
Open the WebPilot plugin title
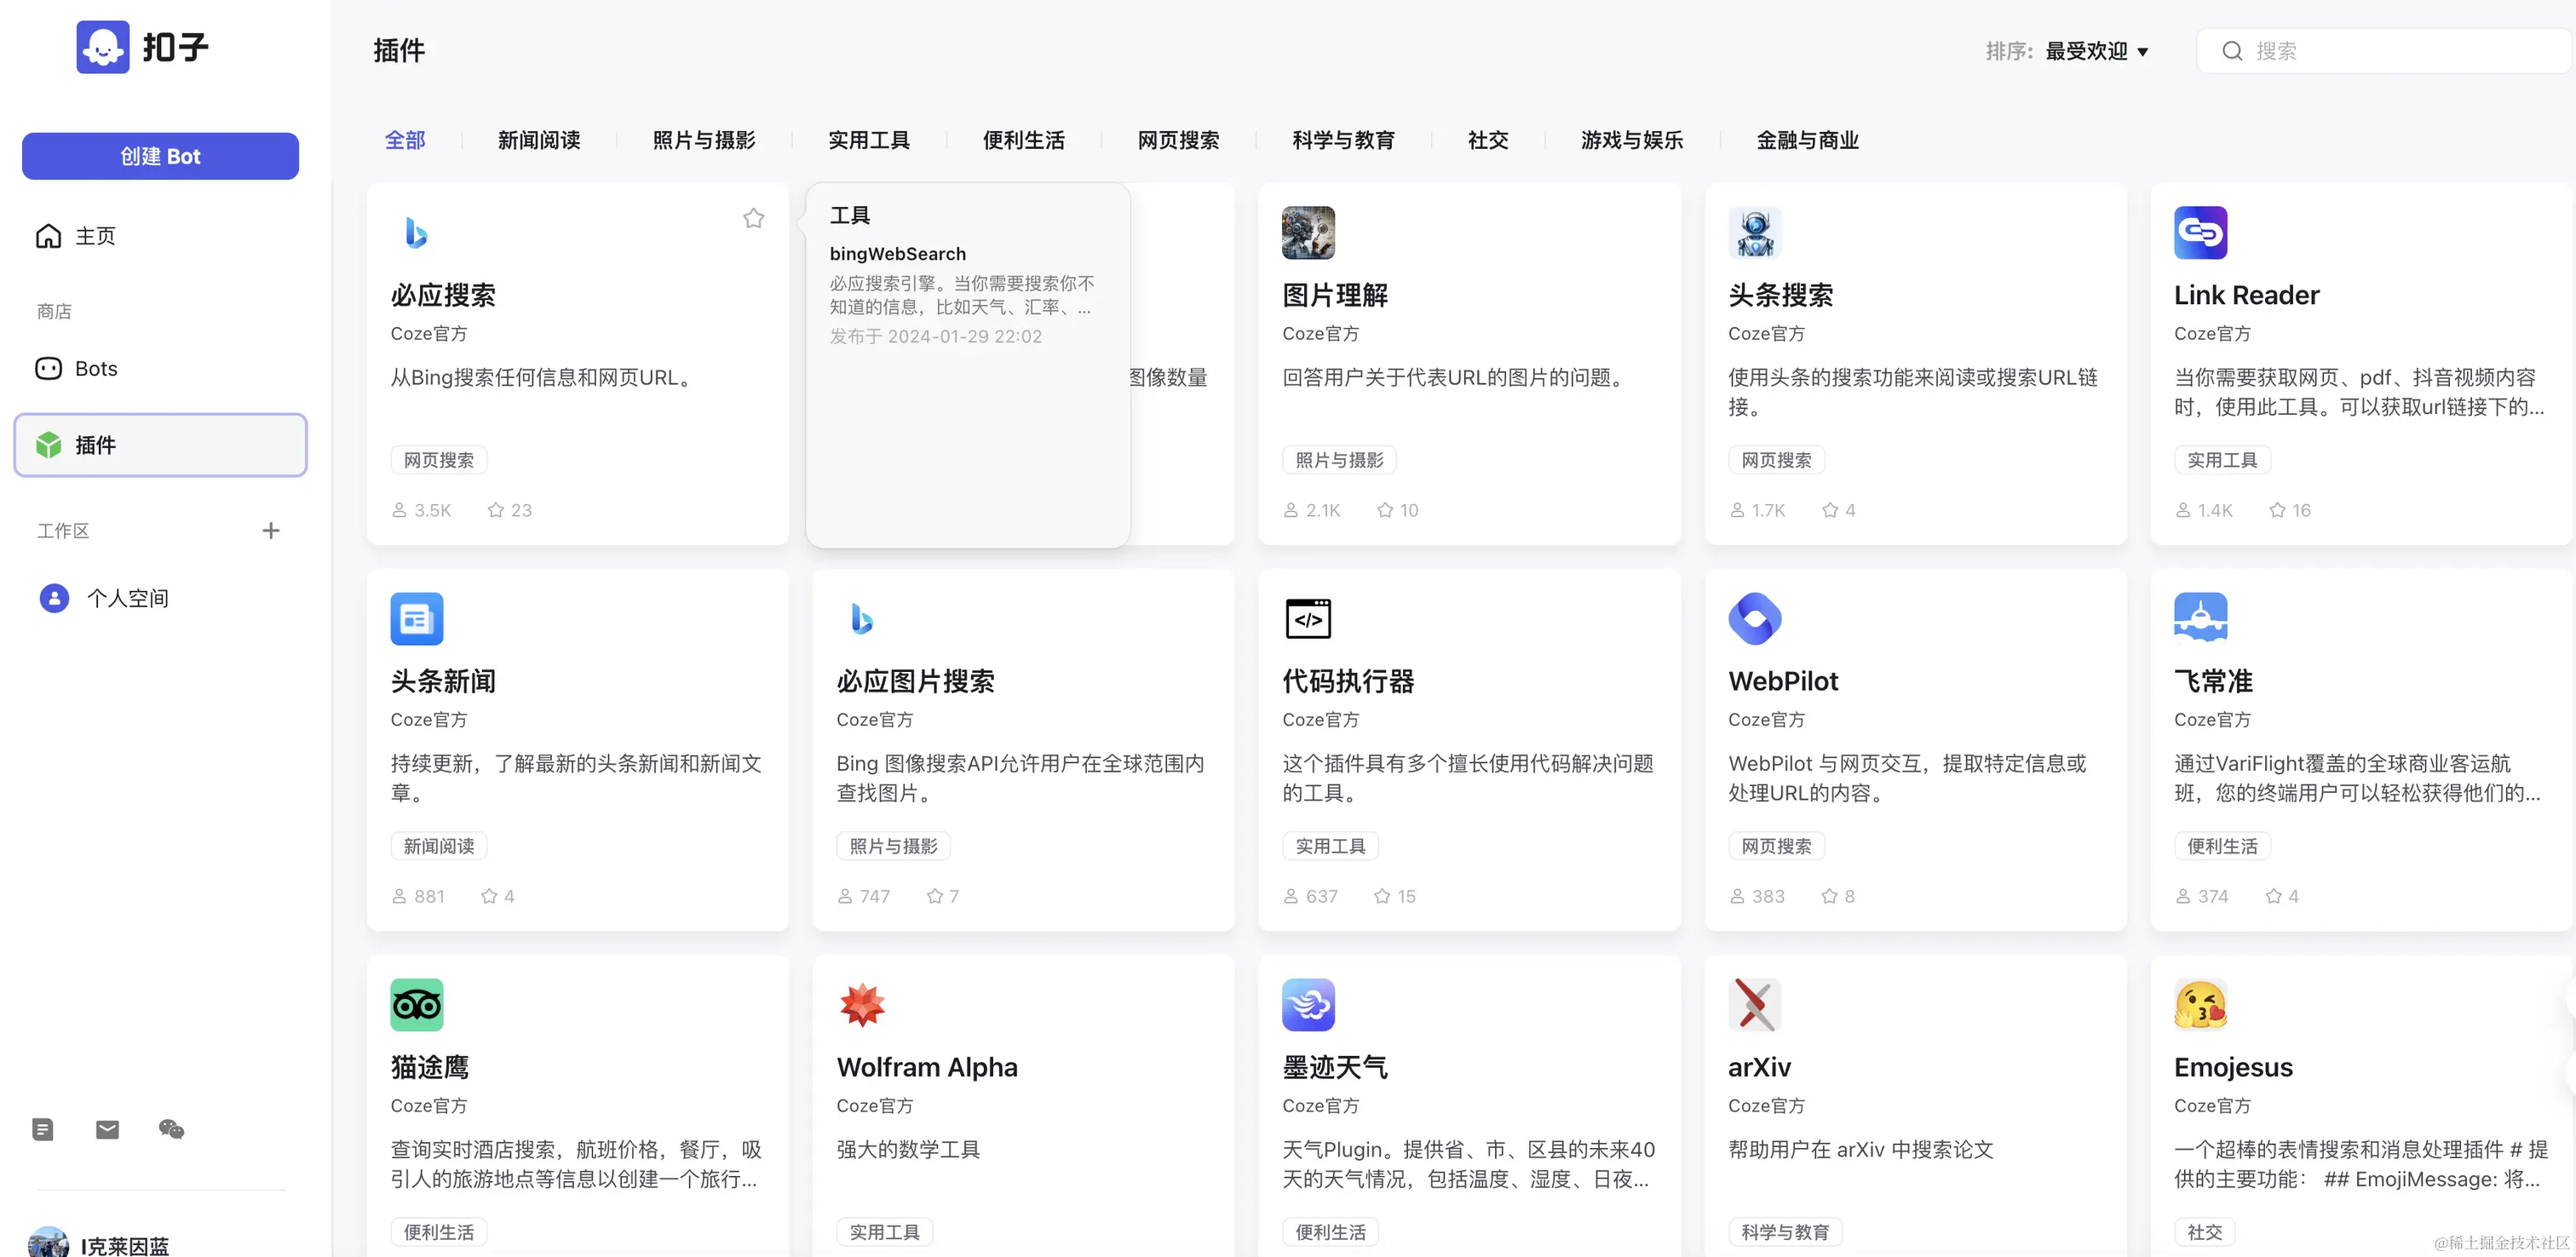(1783, 681)
